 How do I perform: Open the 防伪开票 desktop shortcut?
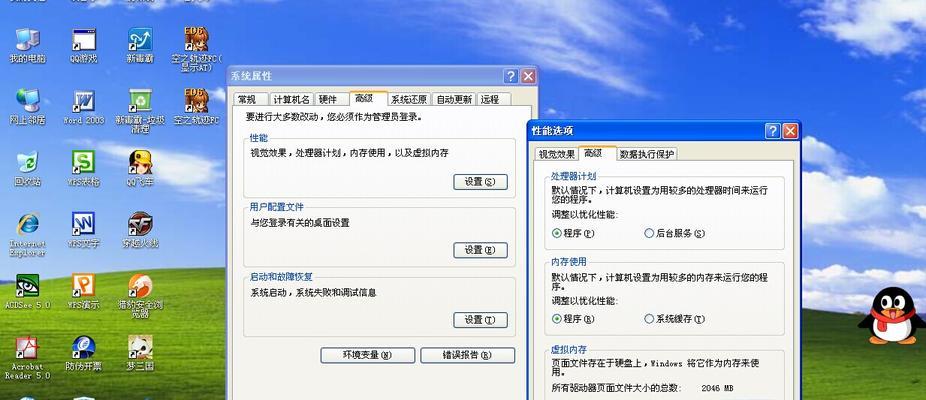tap(83, 353)
